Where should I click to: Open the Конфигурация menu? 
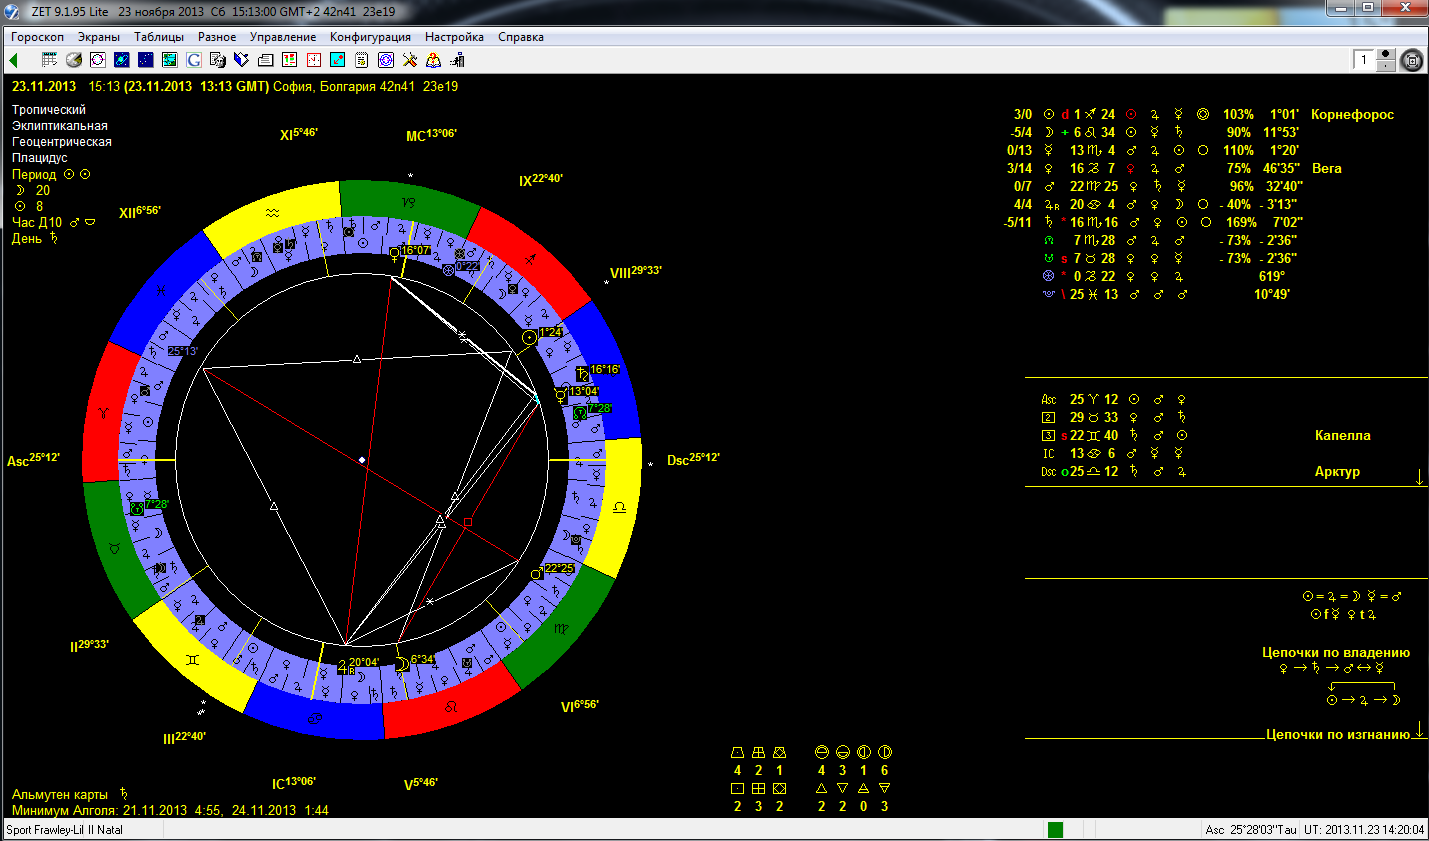coord(370,37)
